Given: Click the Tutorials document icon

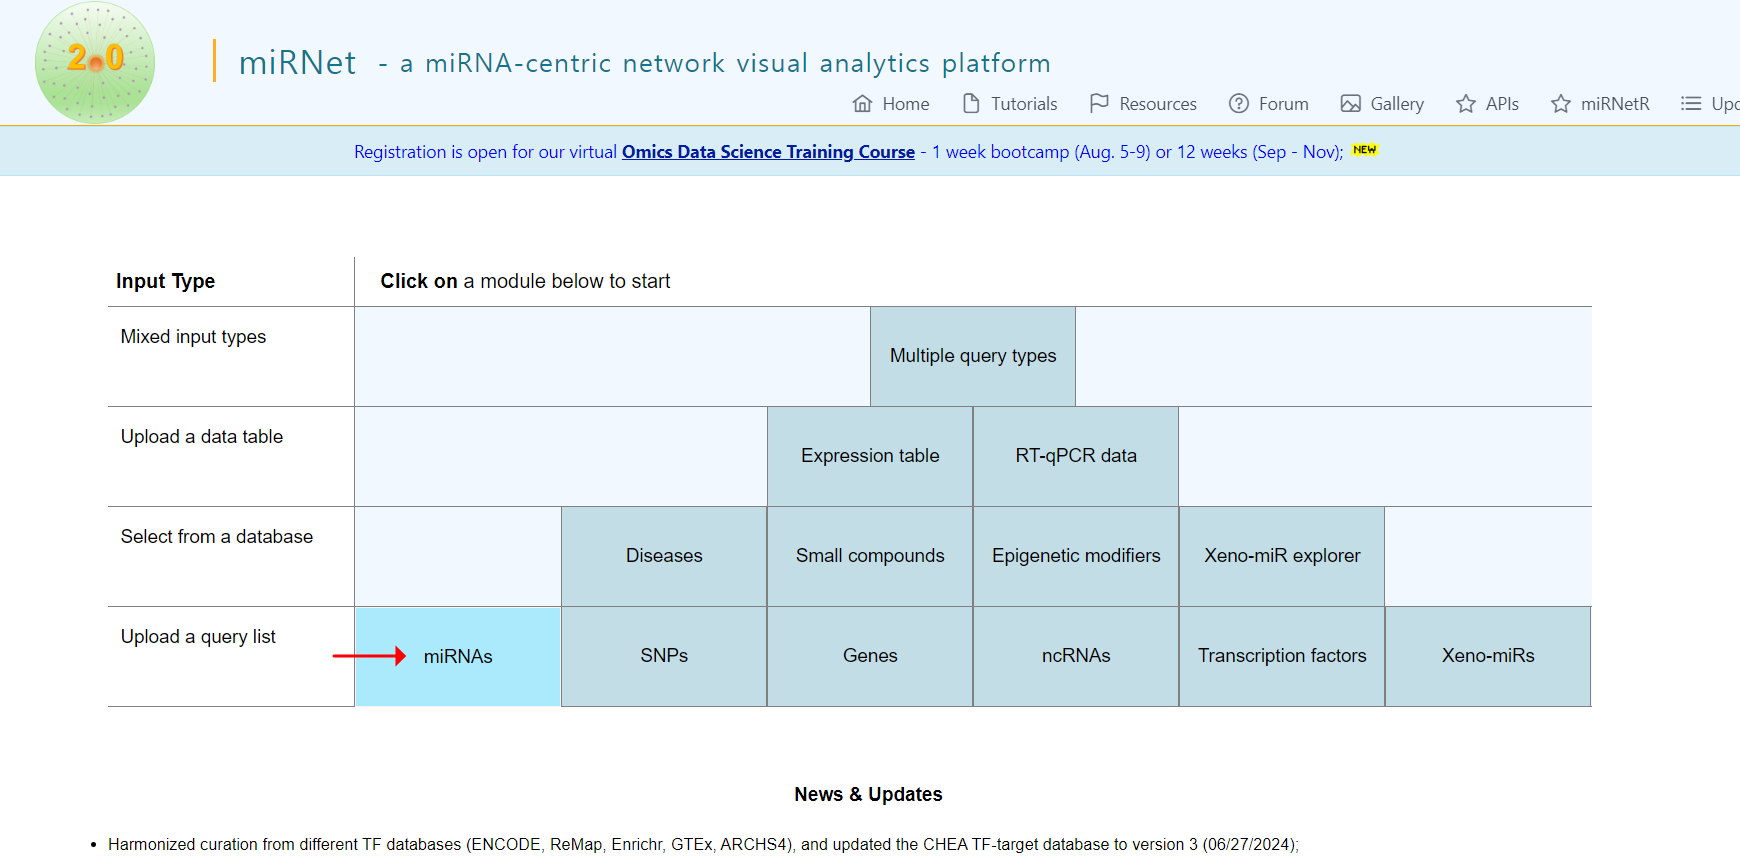Looking at the screenshot, I should tap(971, 103).
